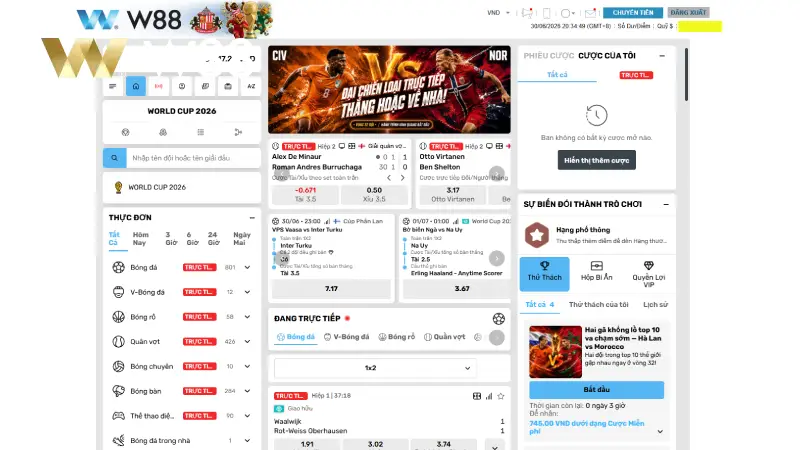Switch live list to Bóng rổ tab
The width and height of the screenshot is (800, 450).
[397, 337]
